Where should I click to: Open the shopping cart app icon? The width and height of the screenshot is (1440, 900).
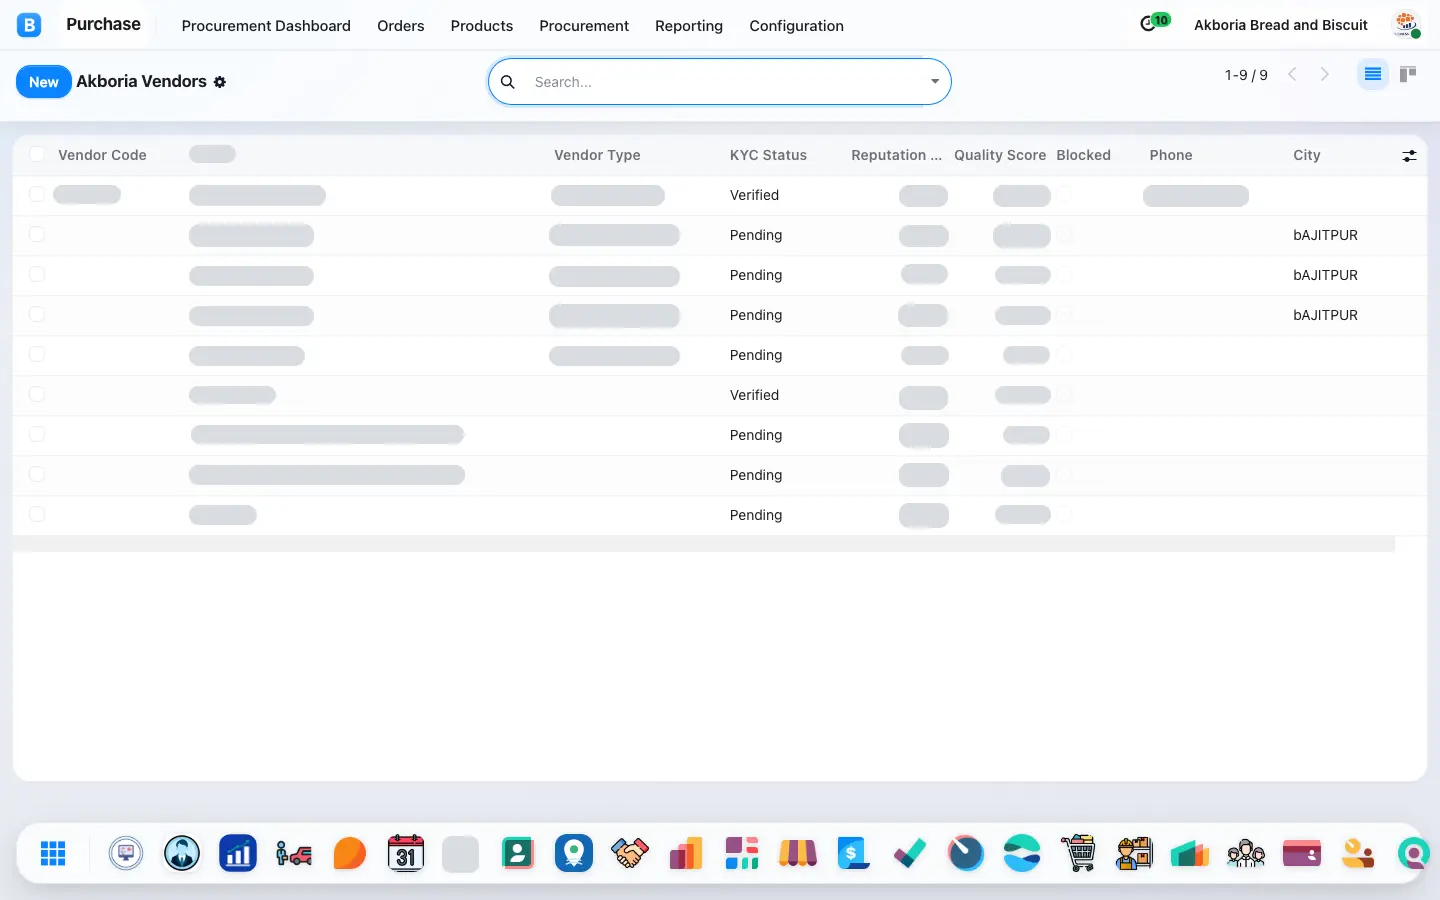coord(1078,853)
